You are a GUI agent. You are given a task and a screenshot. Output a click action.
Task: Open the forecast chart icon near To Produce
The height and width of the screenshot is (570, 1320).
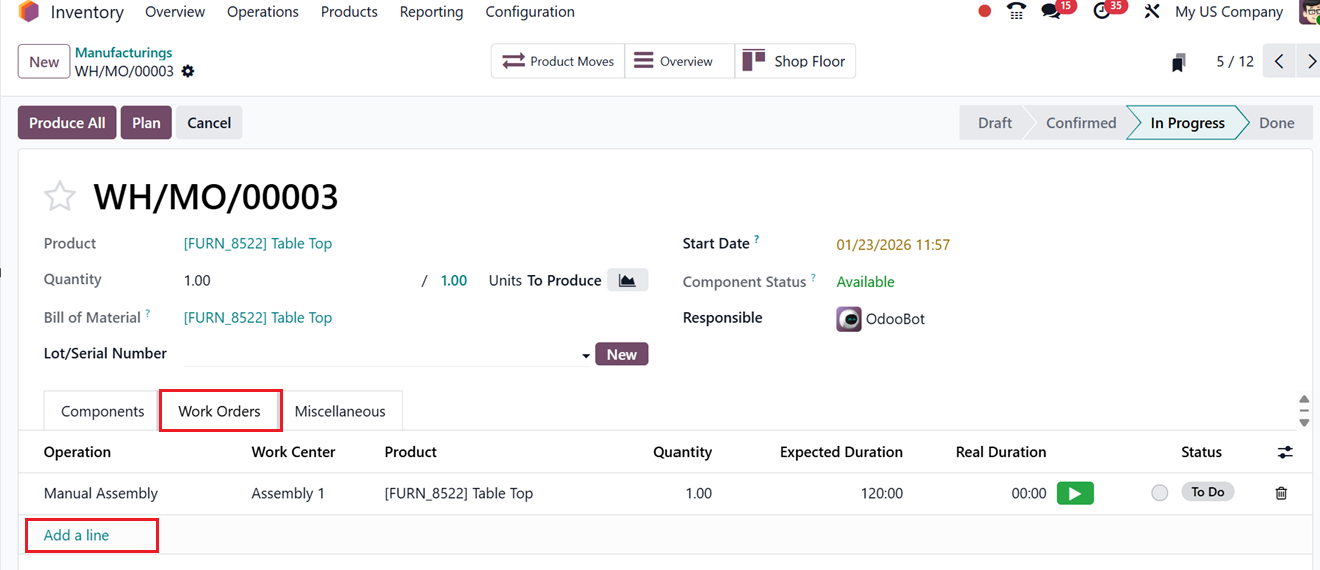627,280
